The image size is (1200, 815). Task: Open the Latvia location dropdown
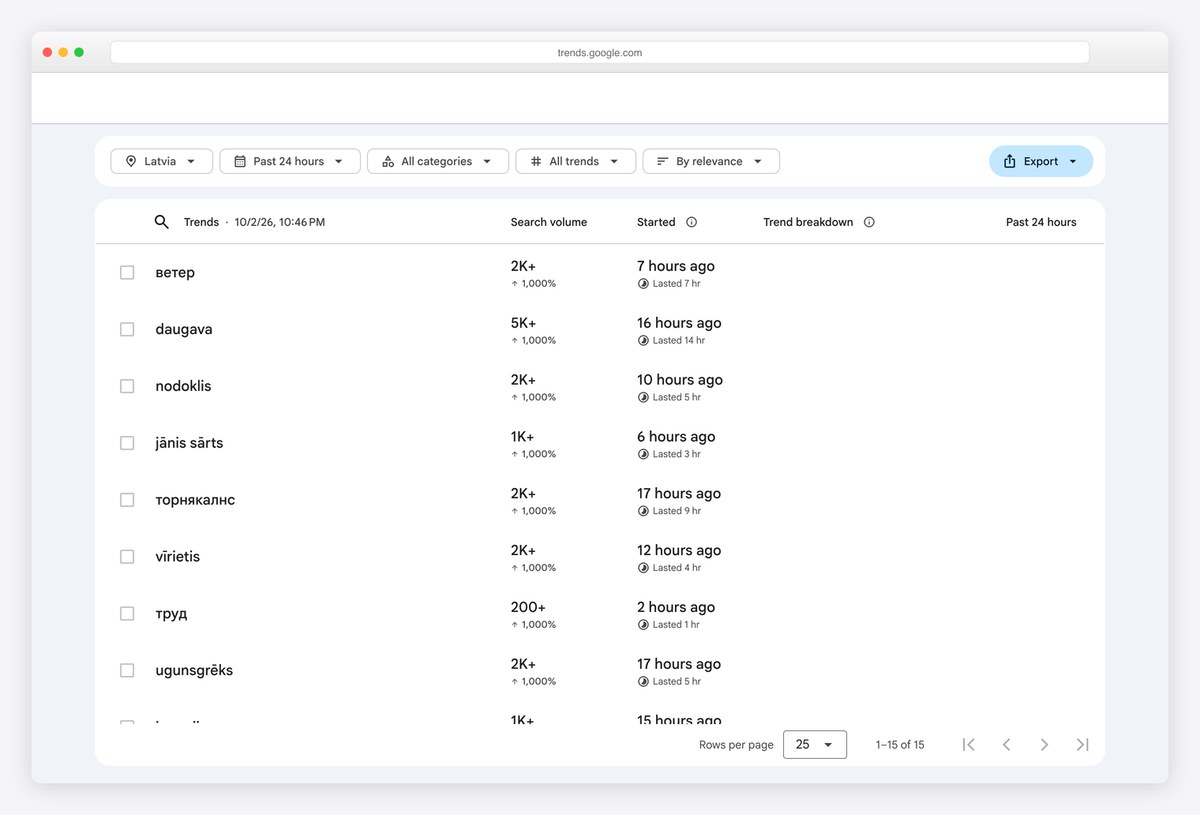pyautogui.click(x=161, y=161)
